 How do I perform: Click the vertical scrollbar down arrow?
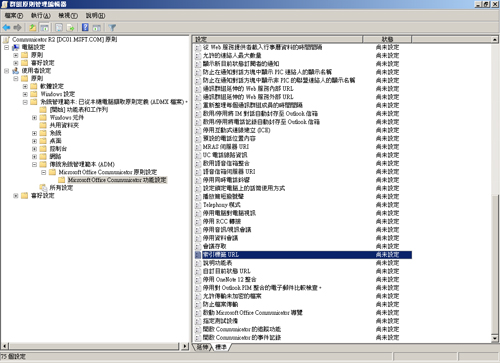coord(495,339)
